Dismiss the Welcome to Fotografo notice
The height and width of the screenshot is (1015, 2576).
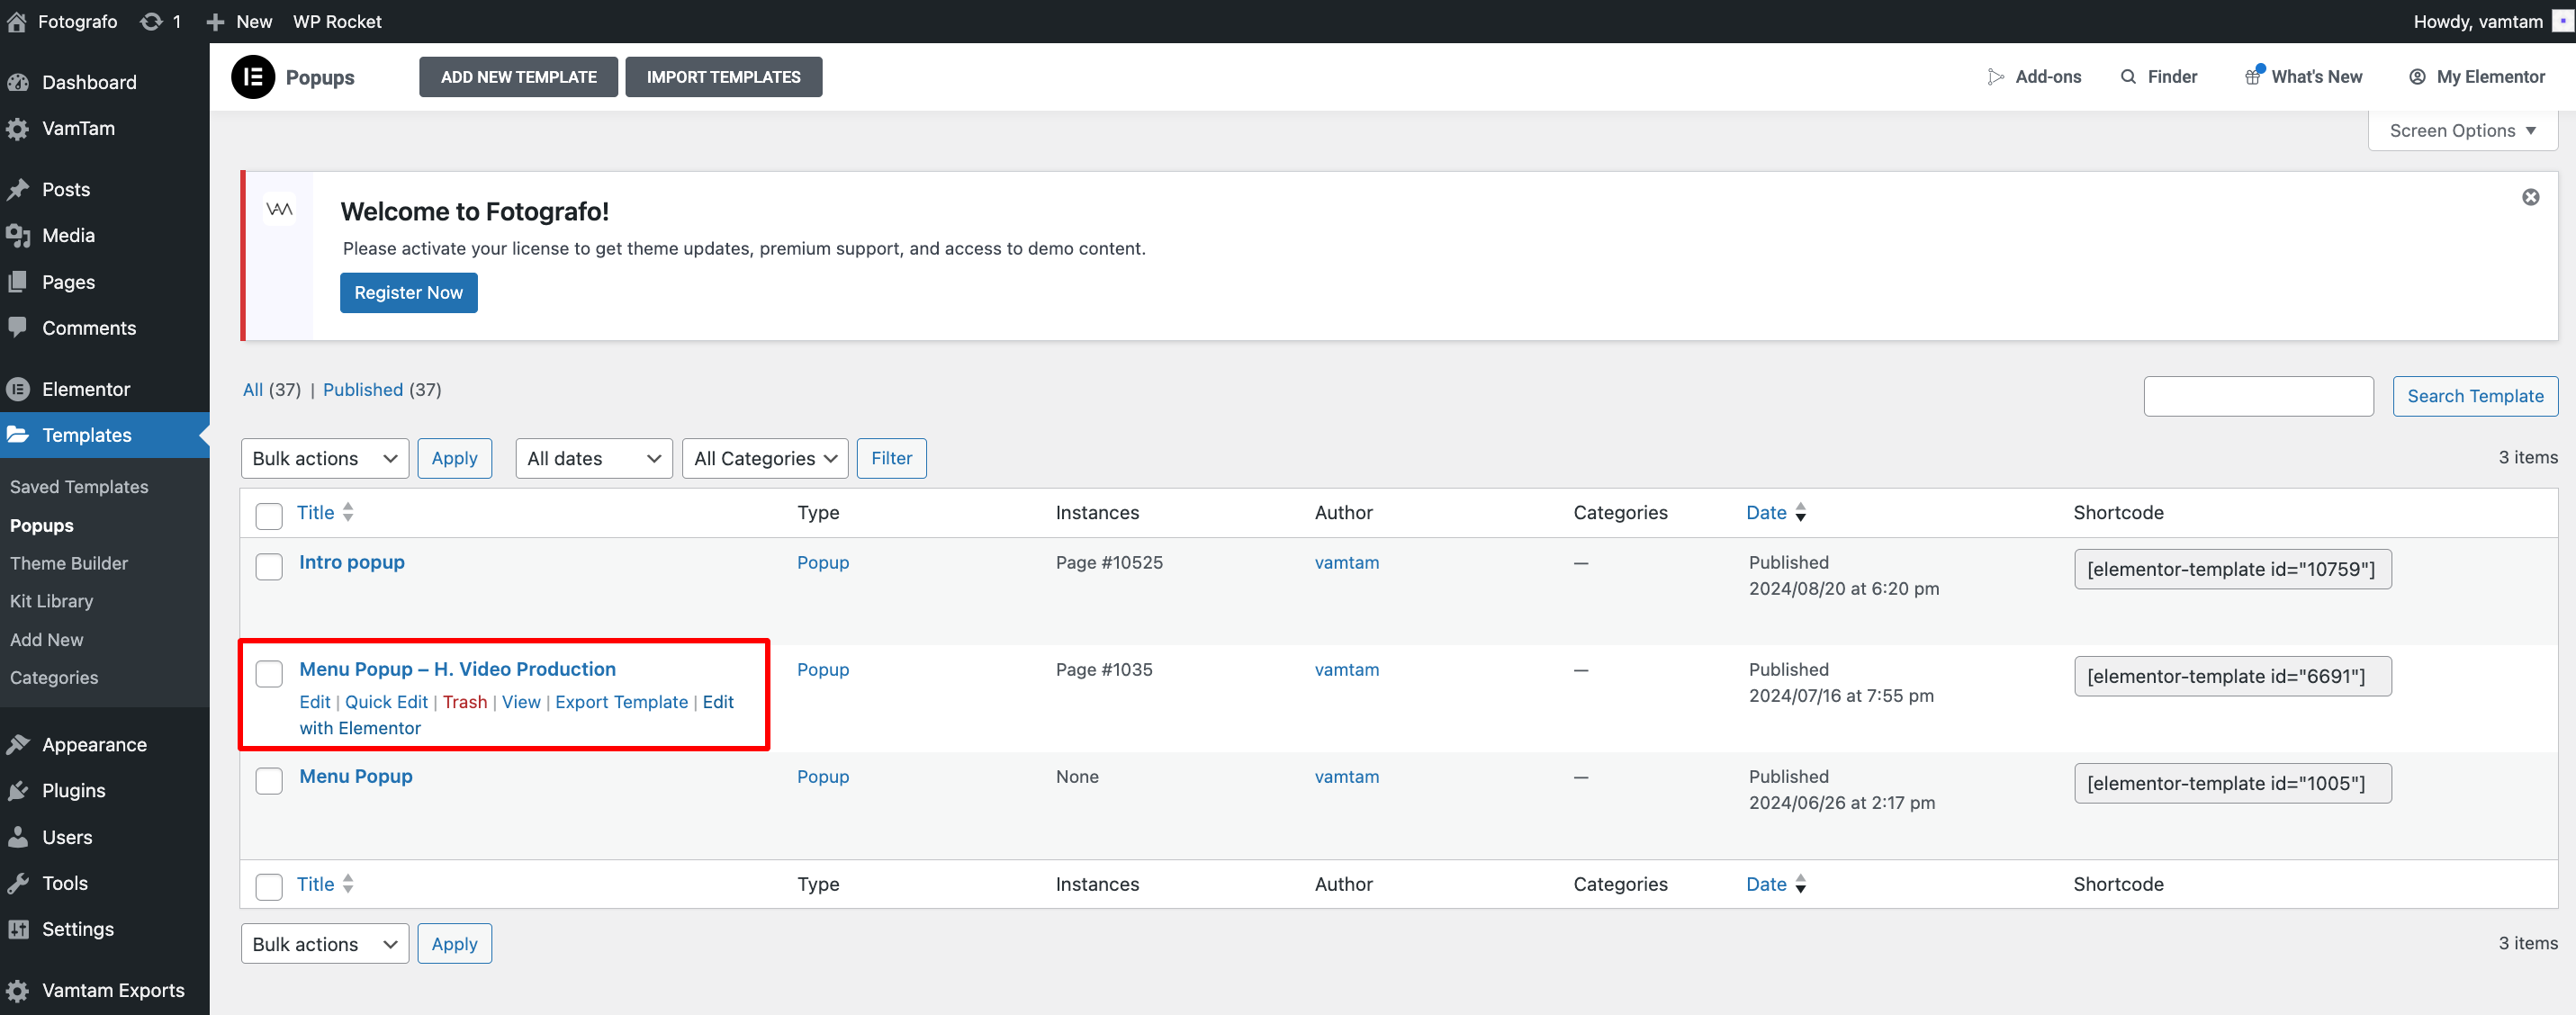pyautogui.click(x=2530, y=197)
